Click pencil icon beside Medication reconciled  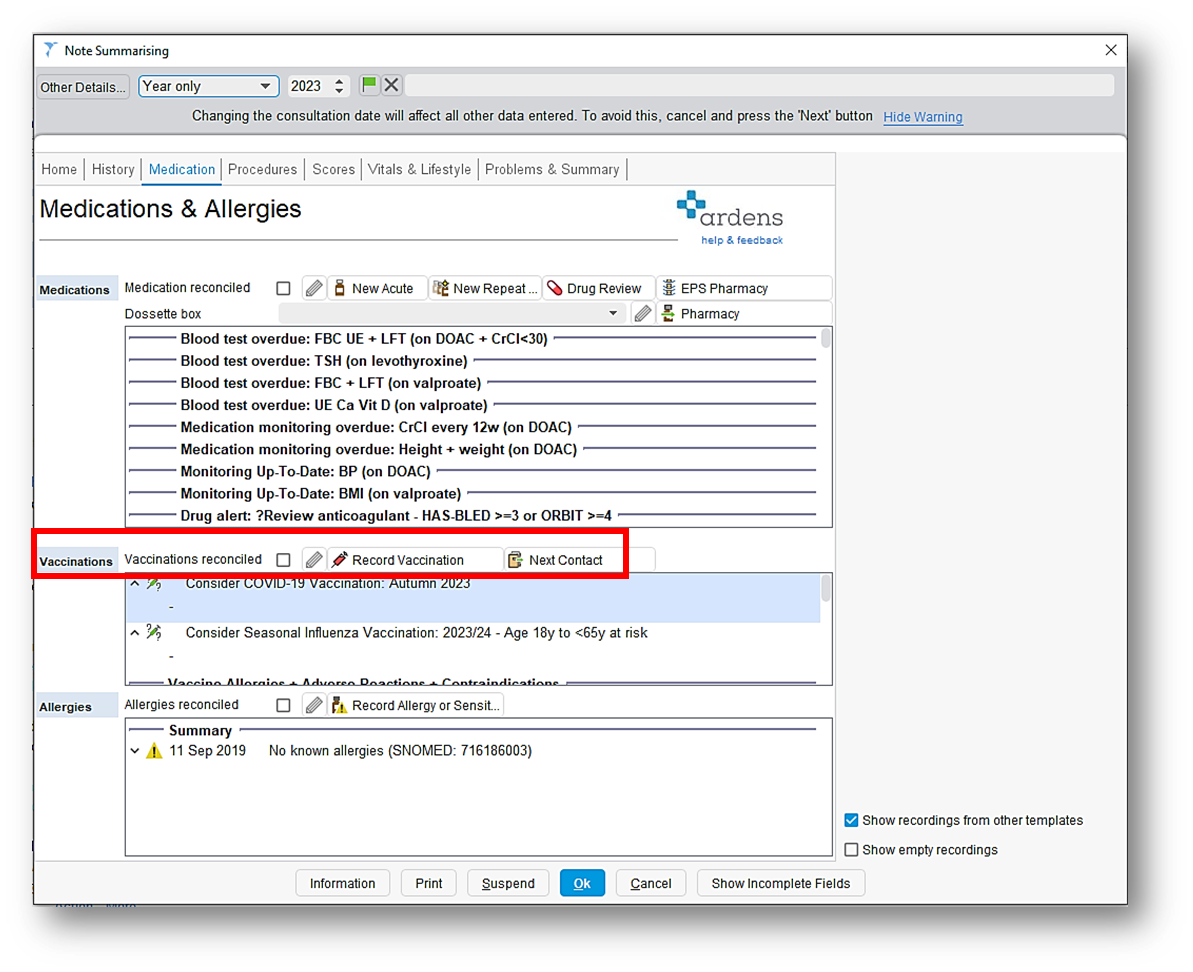[x=313, y=288]
